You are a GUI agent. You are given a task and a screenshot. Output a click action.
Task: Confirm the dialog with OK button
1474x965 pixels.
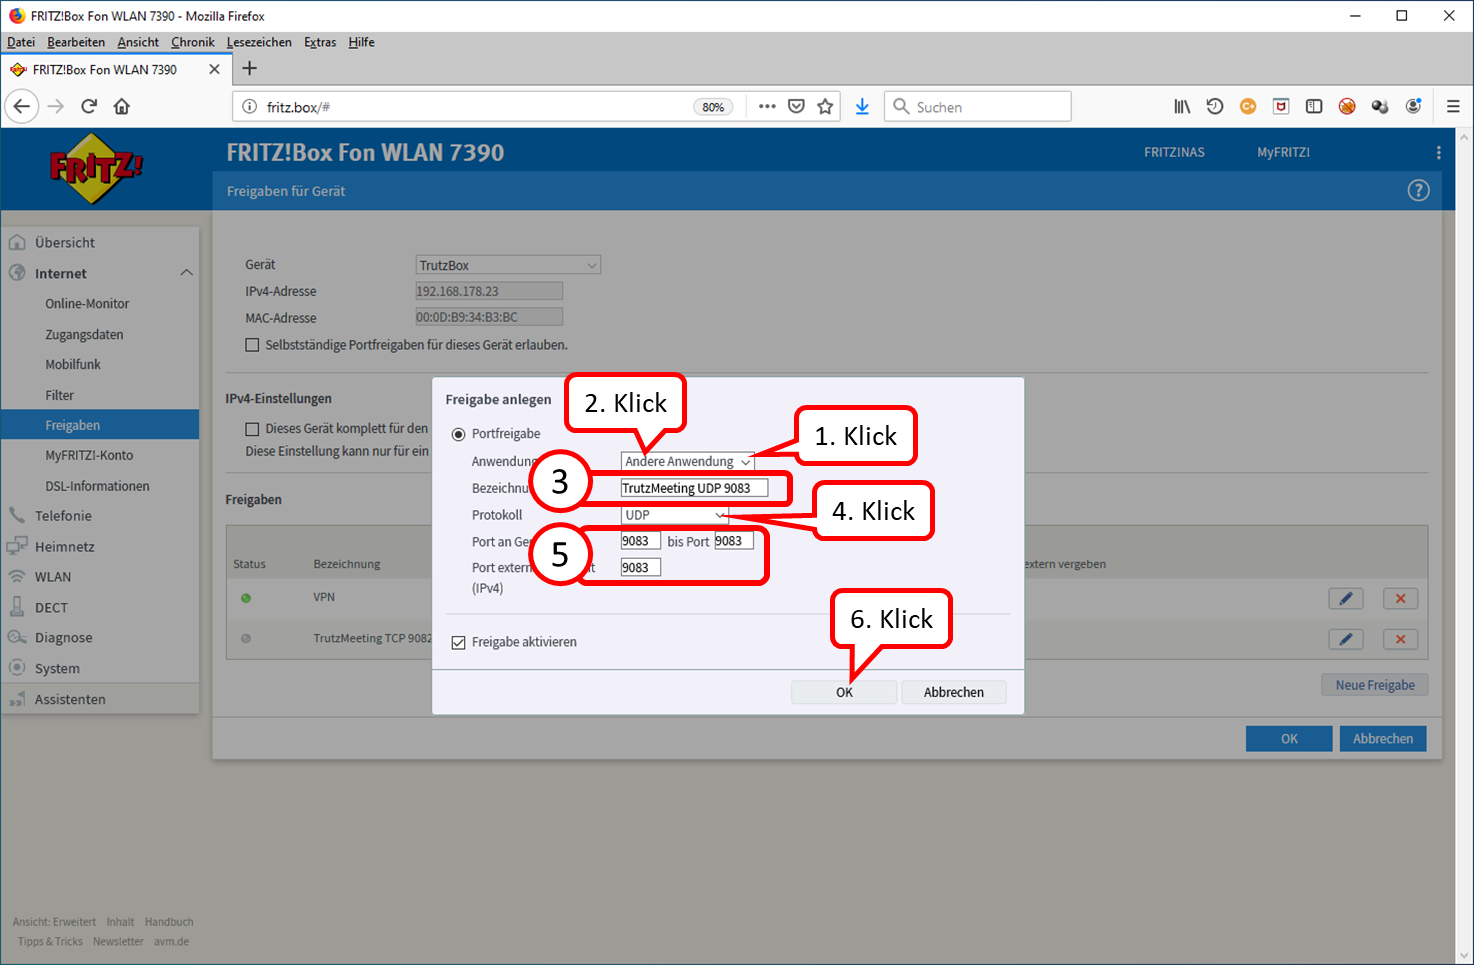844,692
